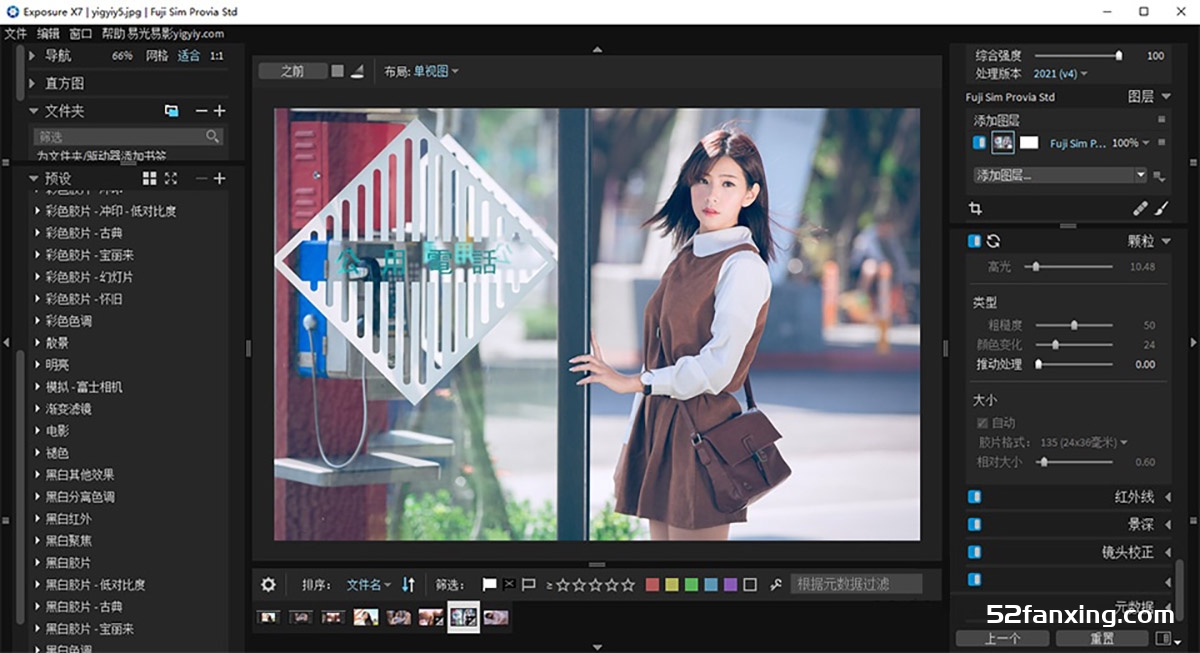The width and height of the screenshot is (1200, 653).
Task: Click the search magnifier in folder filter
Action: (213, 136)
